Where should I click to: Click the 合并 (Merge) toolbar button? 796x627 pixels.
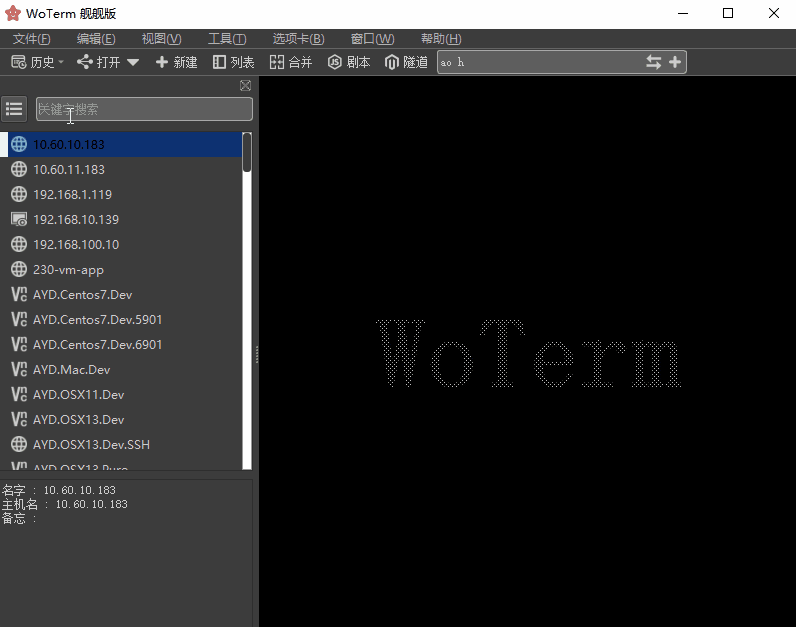[x=291, y=62]
